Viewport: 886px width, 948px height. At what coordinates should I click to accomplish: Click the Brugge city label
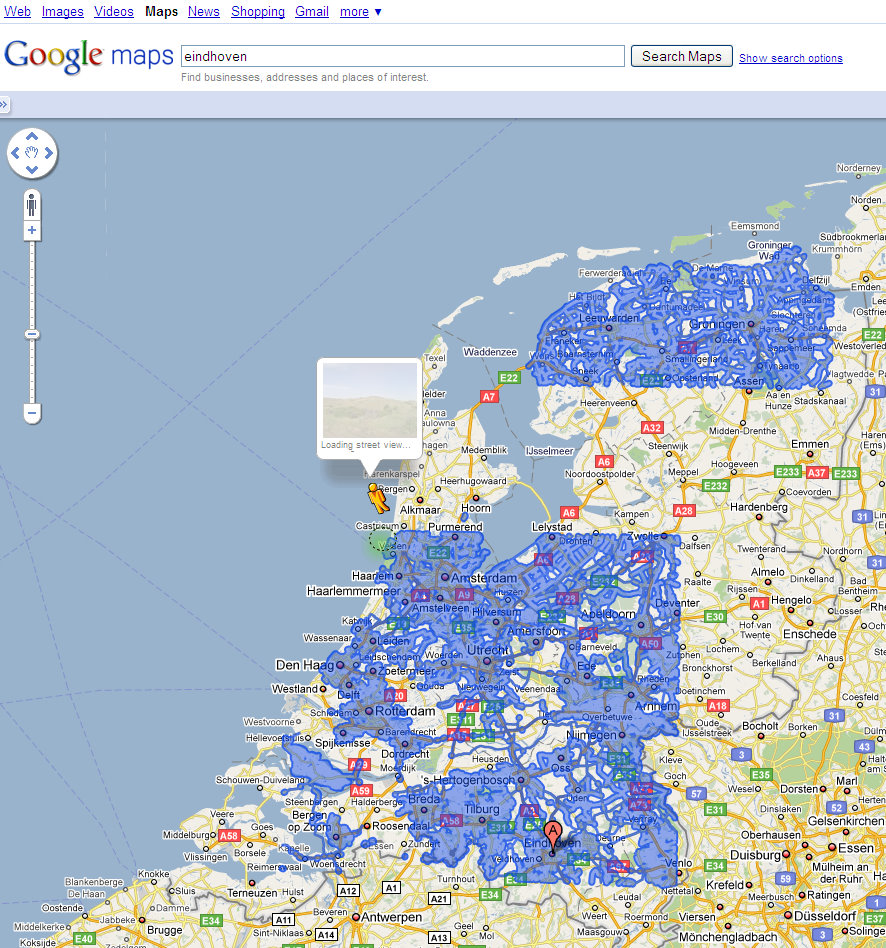(x=164, y=930)
